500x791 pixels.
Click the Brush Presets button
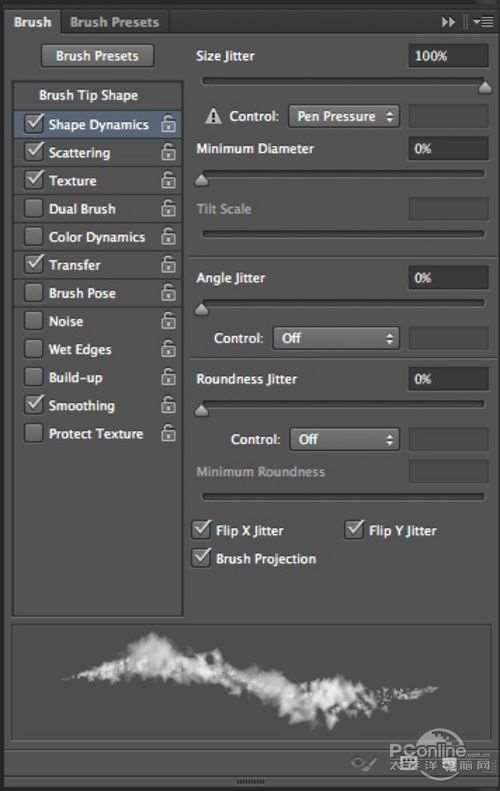(97, 56)
